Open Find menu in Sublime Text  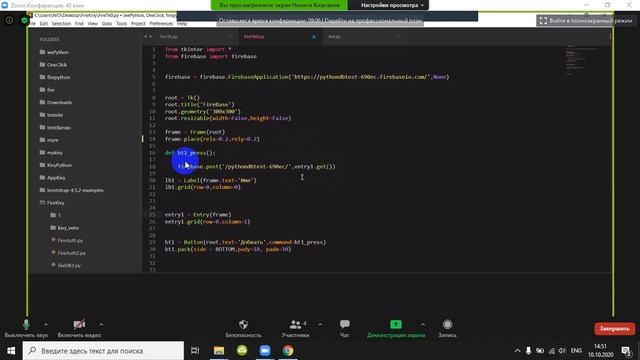pyautogui.click(x=79, y=24)
